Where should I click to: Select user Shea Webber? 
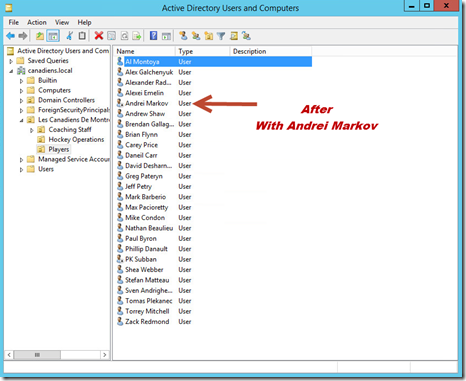(144, 269)
